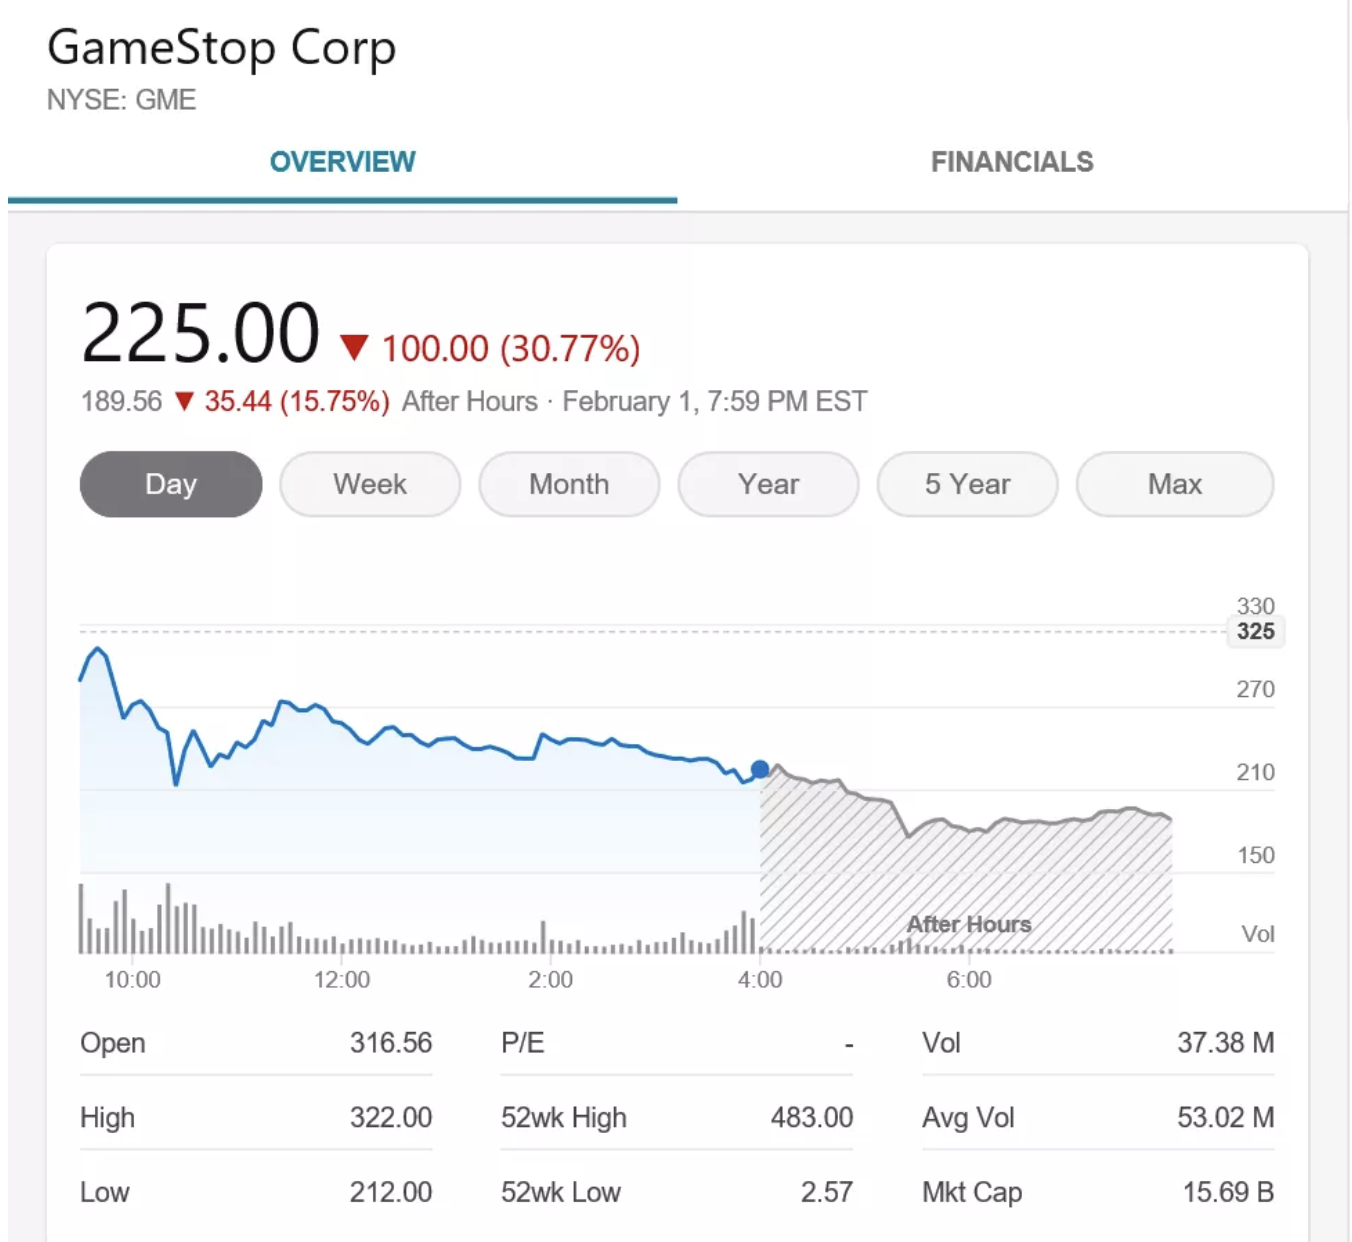This screenshot has height=1242, width=1352.
Task: Choose the 5 Year chart range
Action: tap(967, 484)
